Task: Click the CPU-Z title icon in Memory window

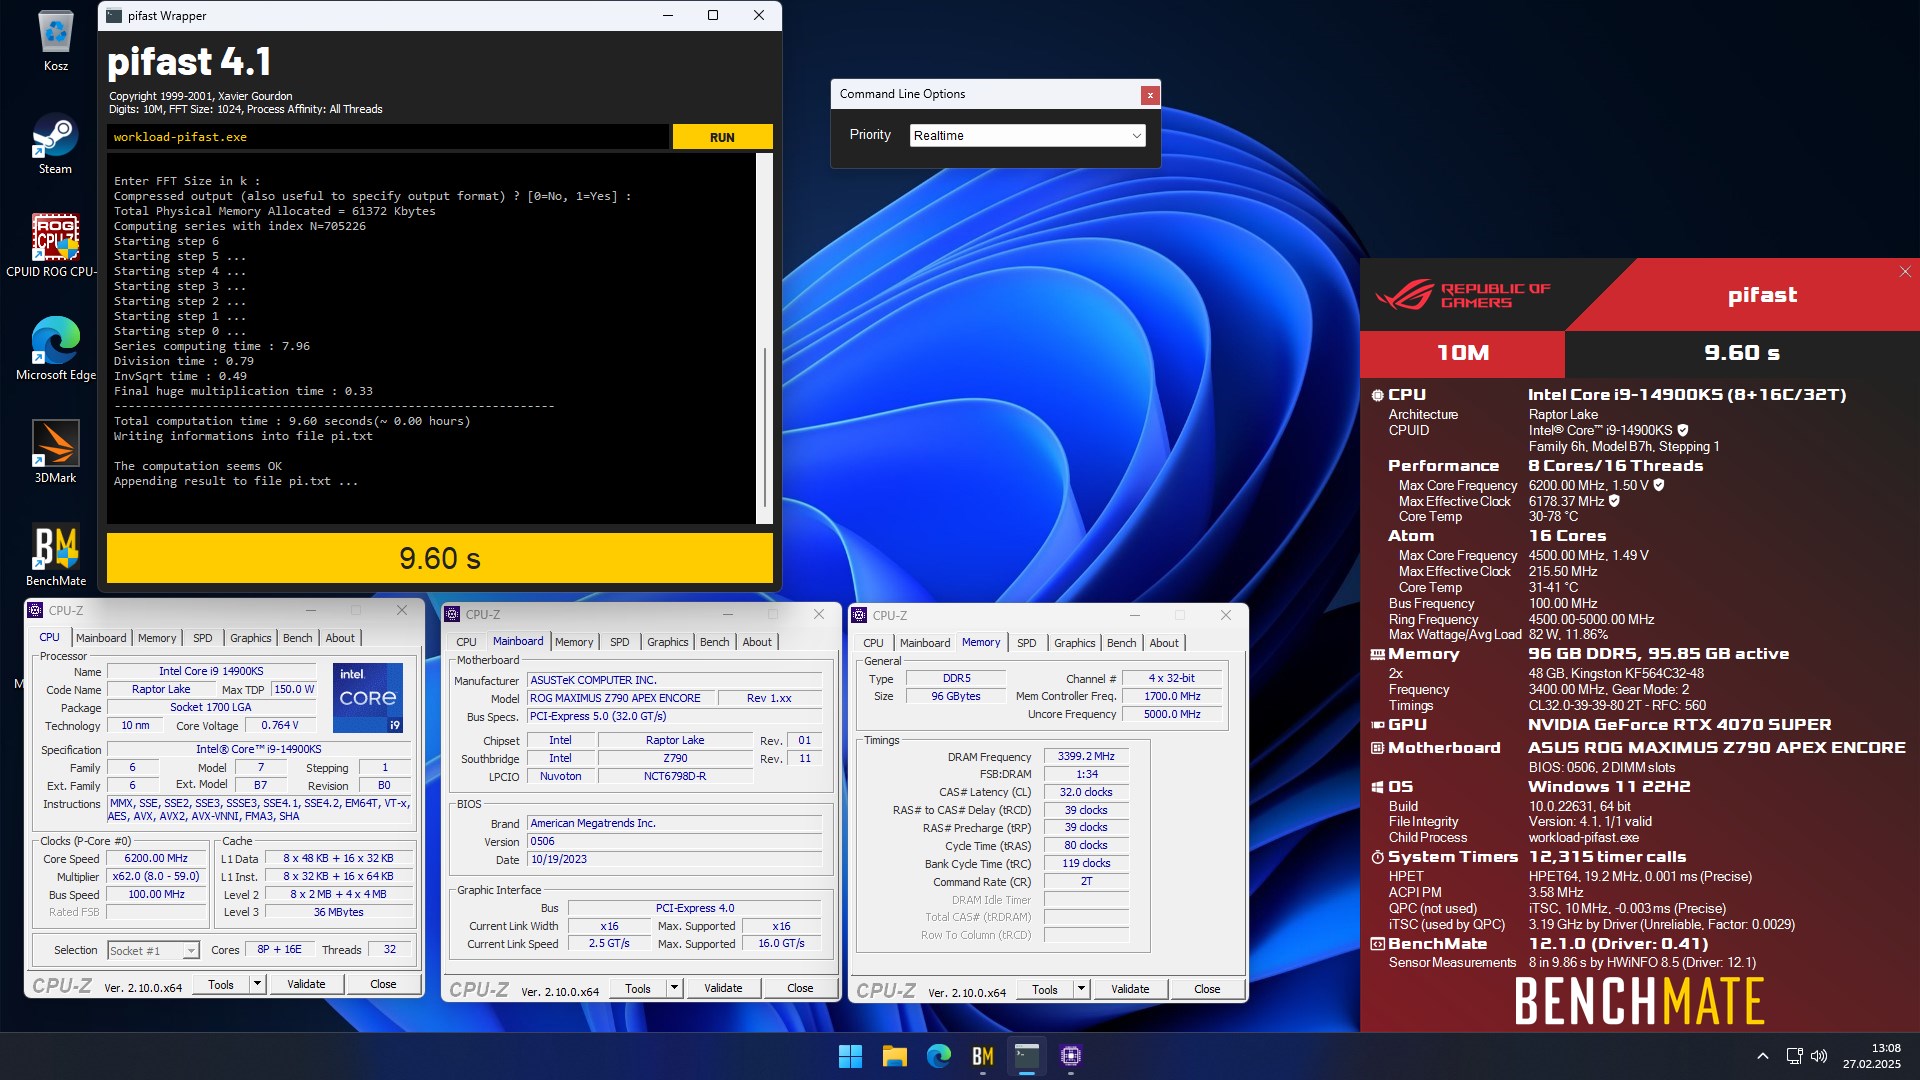Action: [860, 616]
